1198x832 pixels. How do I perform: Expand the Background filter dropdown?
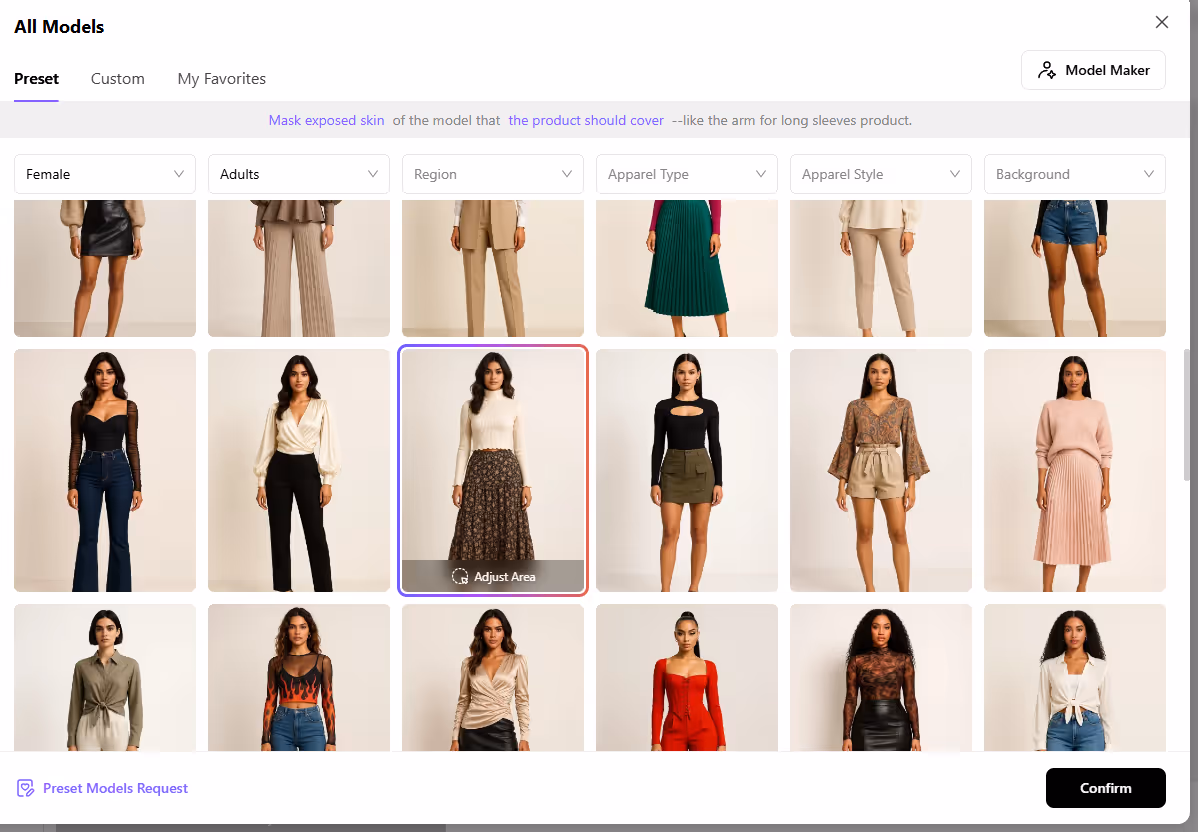[x=1075, y=174]
